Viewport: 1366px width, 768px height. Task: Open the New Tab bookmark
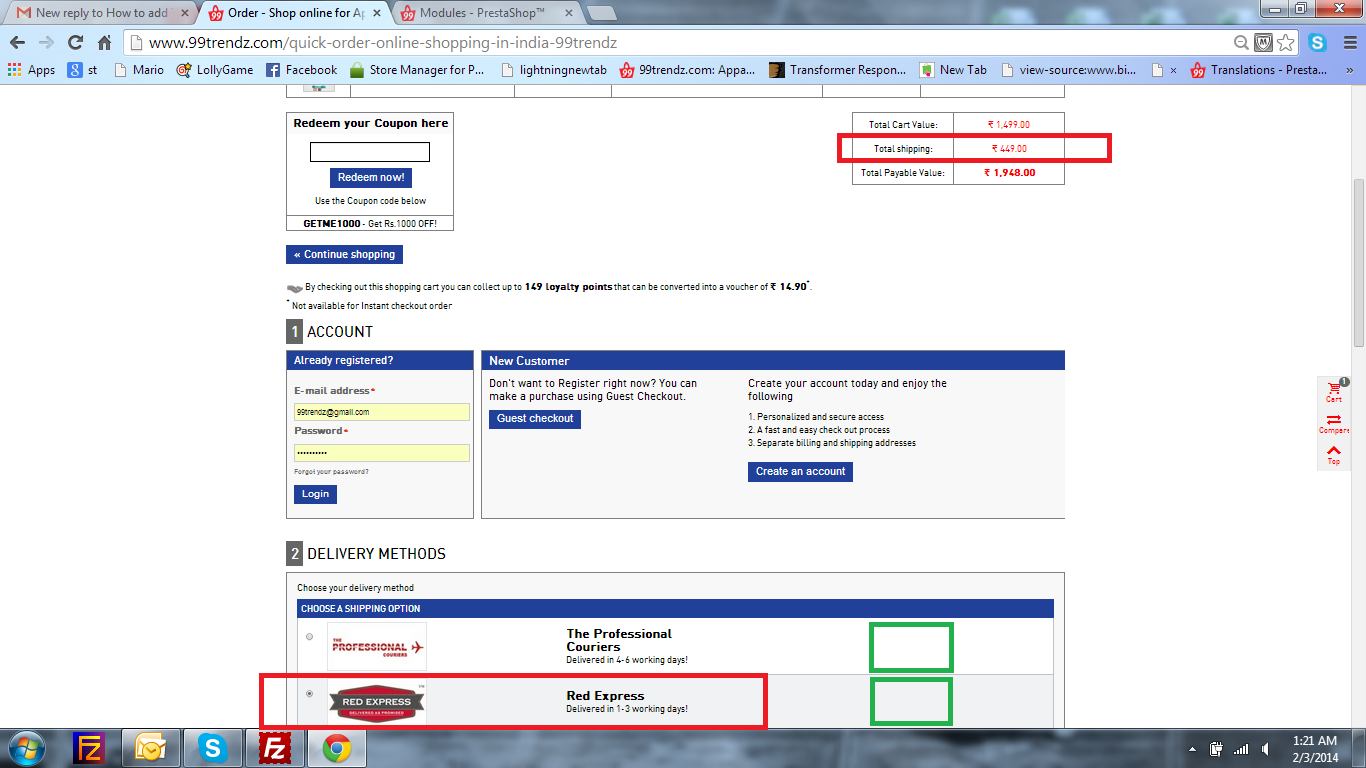click(x=954, y=70)
